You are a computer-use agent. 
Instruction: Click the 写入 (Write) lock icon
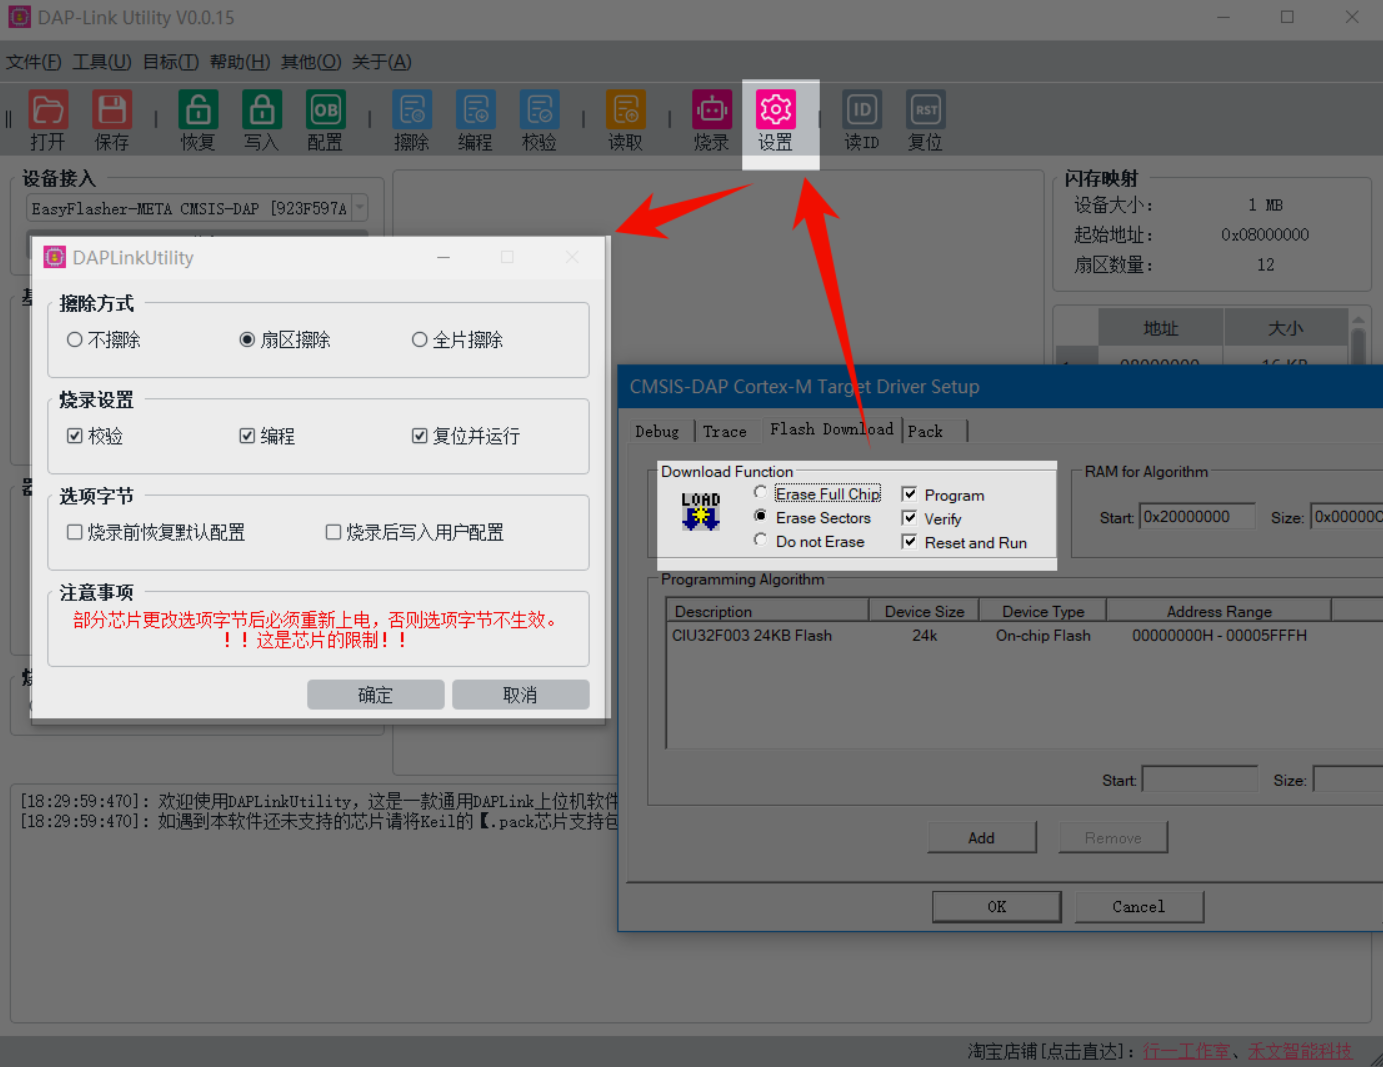[262, 110]
